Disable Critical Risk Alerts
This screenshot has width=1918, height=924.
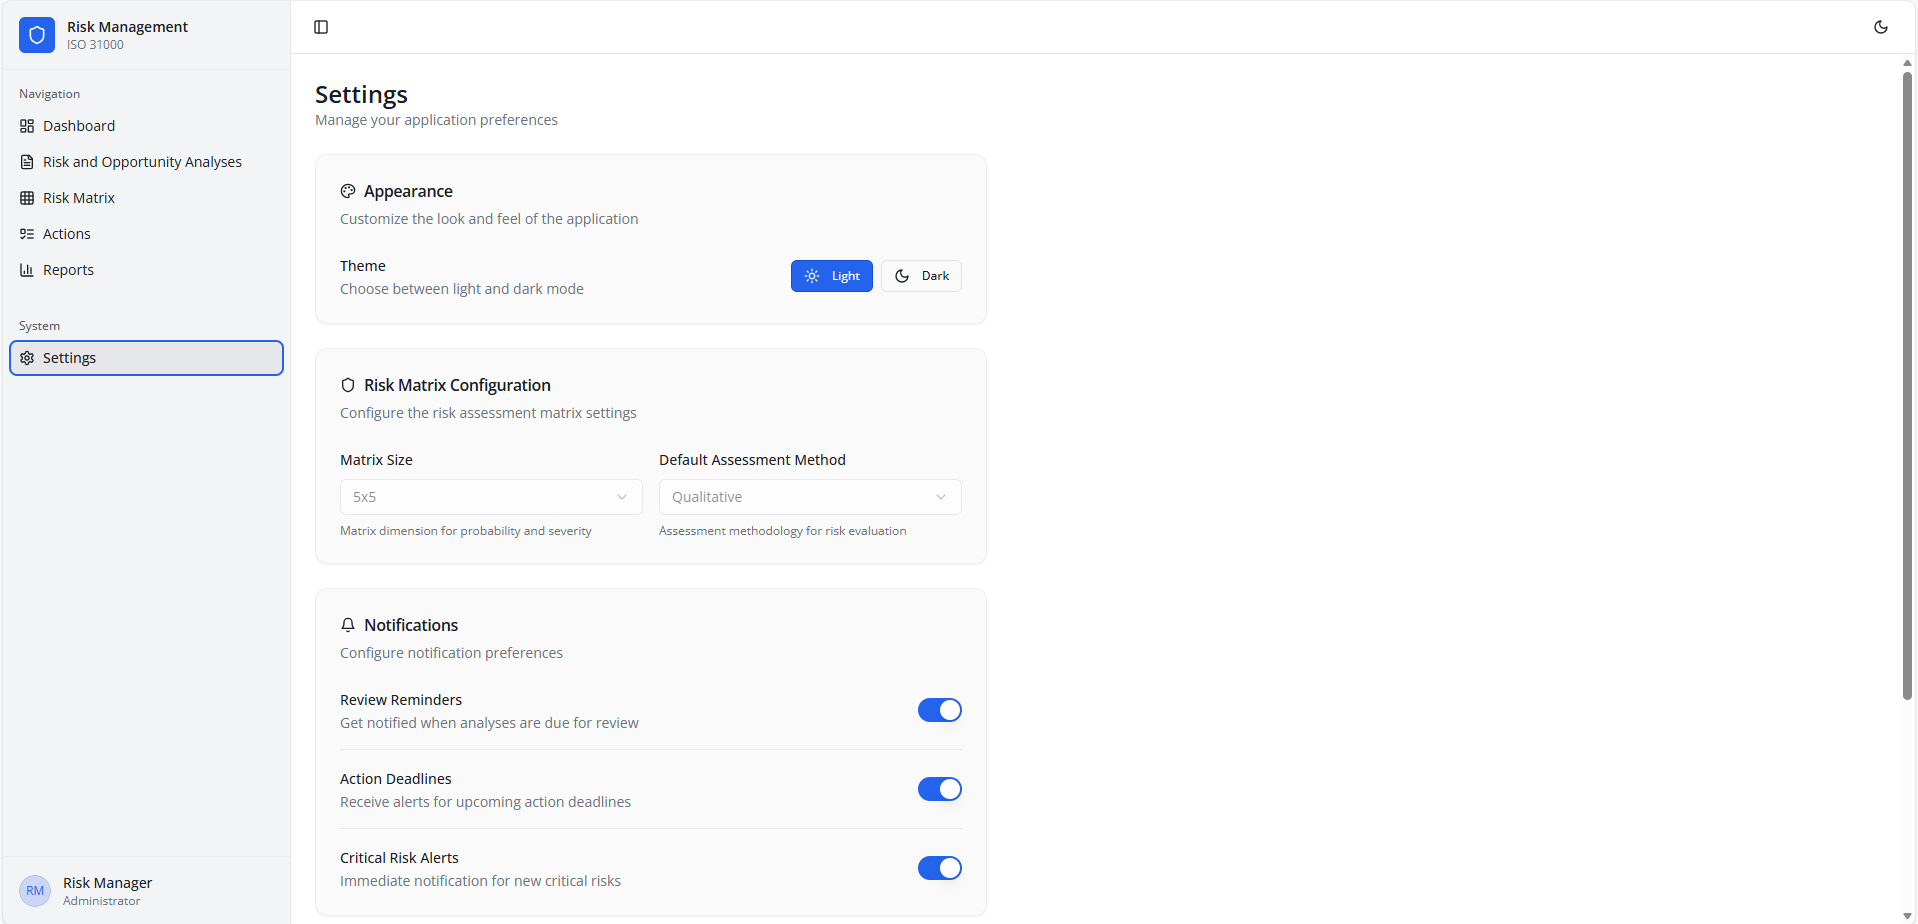pyautogui.click(x=939, y=867)
